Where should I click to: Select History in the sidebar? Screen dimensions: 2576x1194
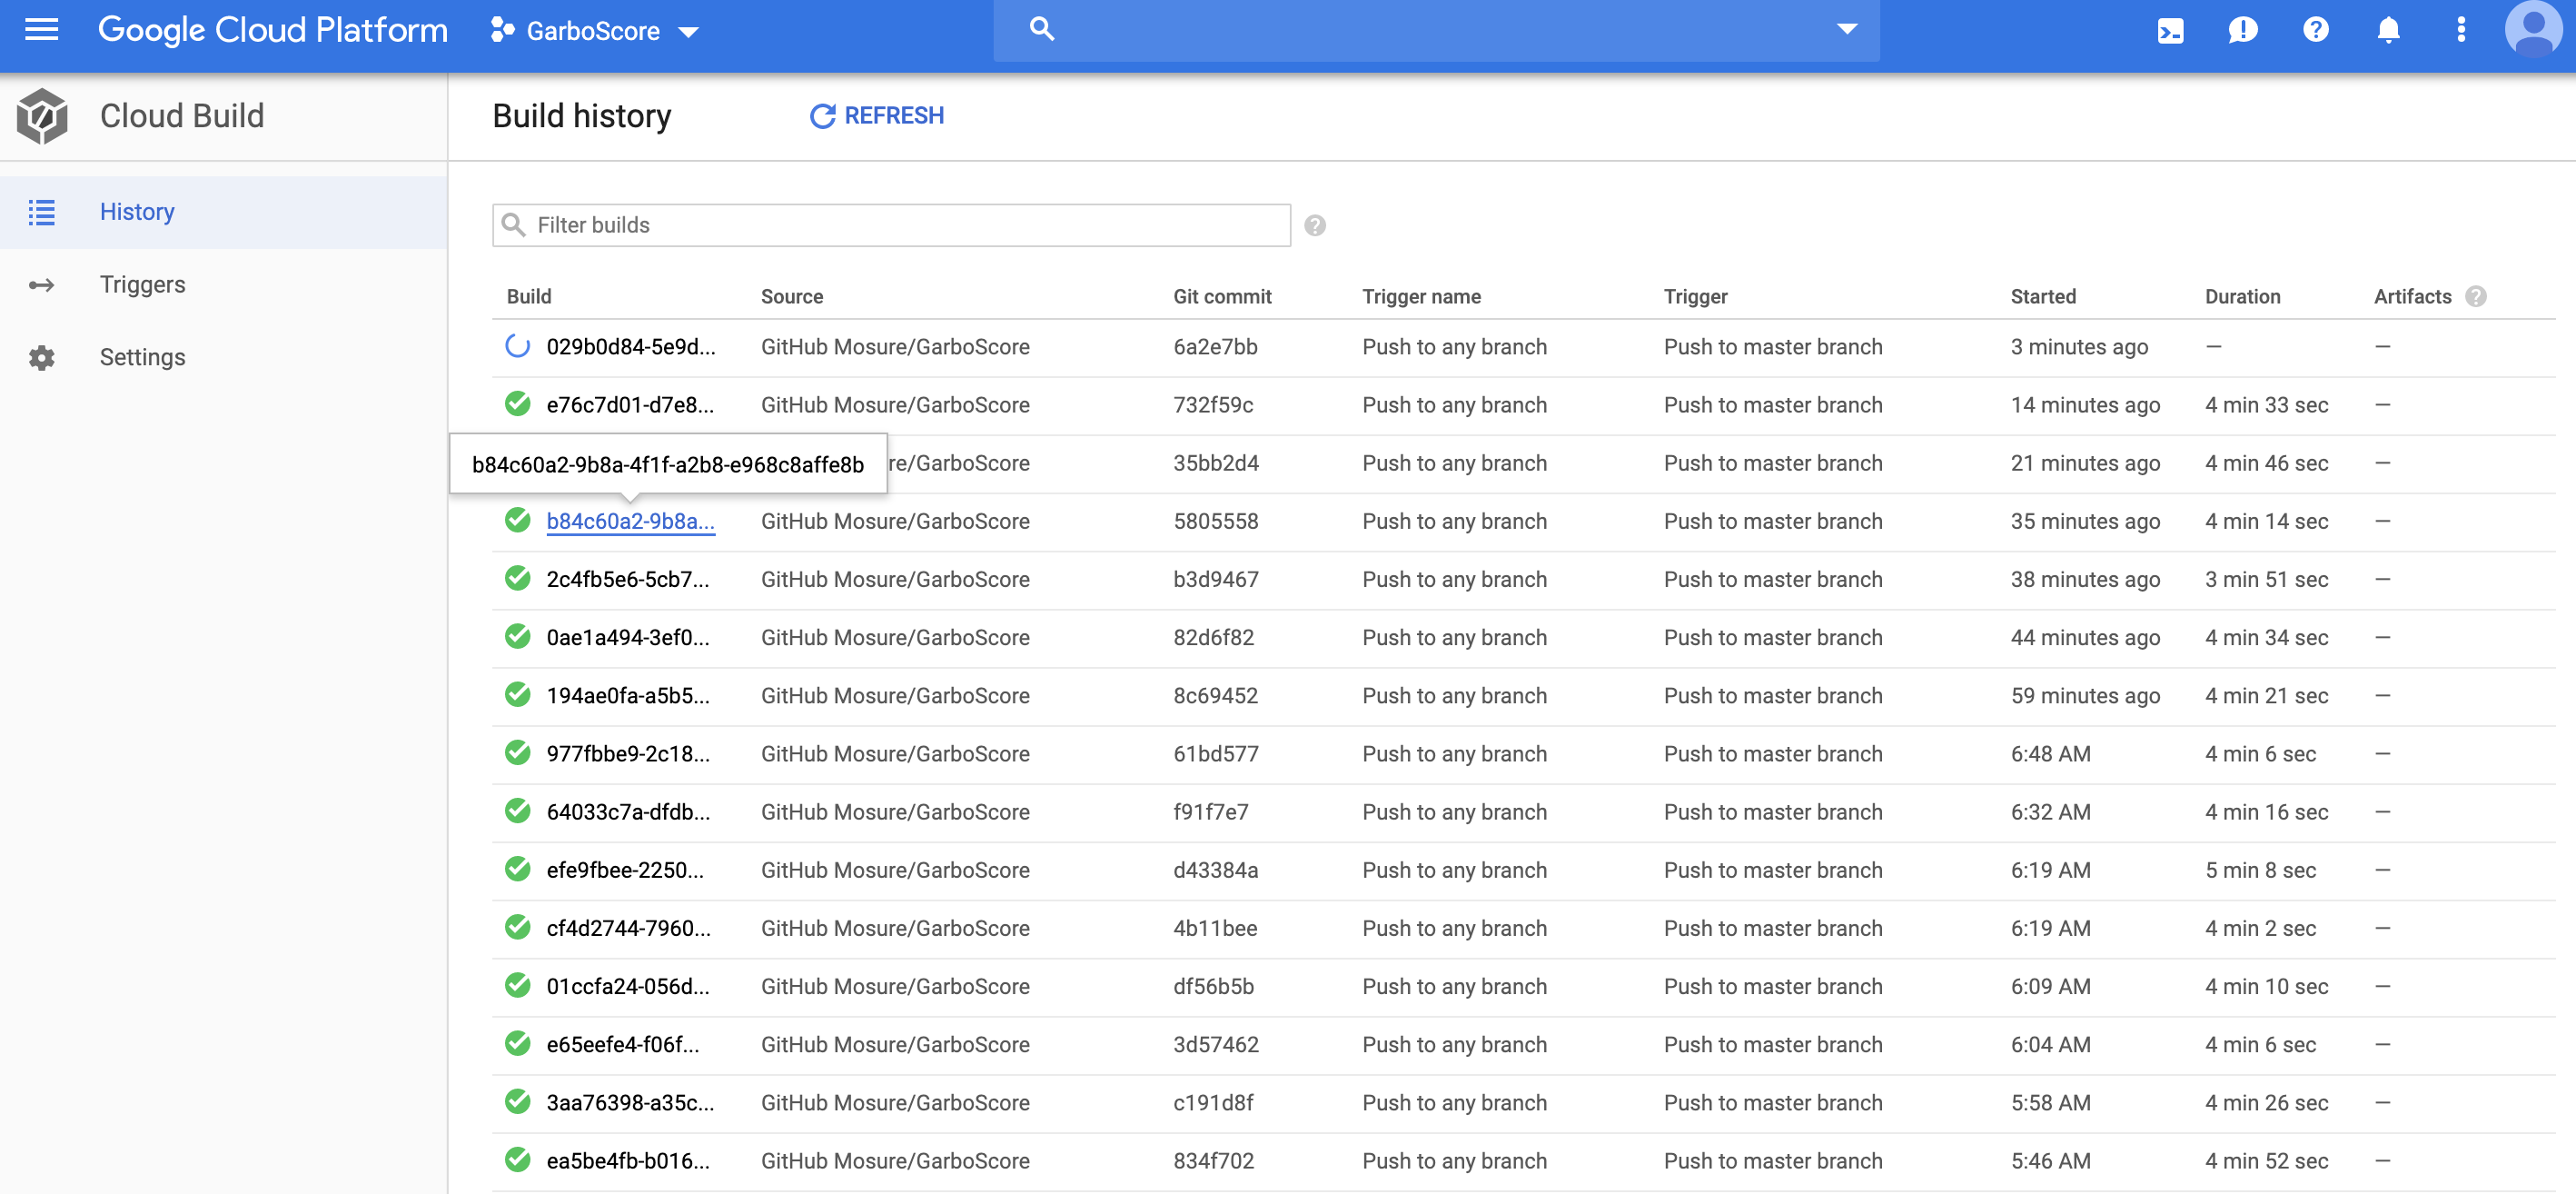(137, 212)
